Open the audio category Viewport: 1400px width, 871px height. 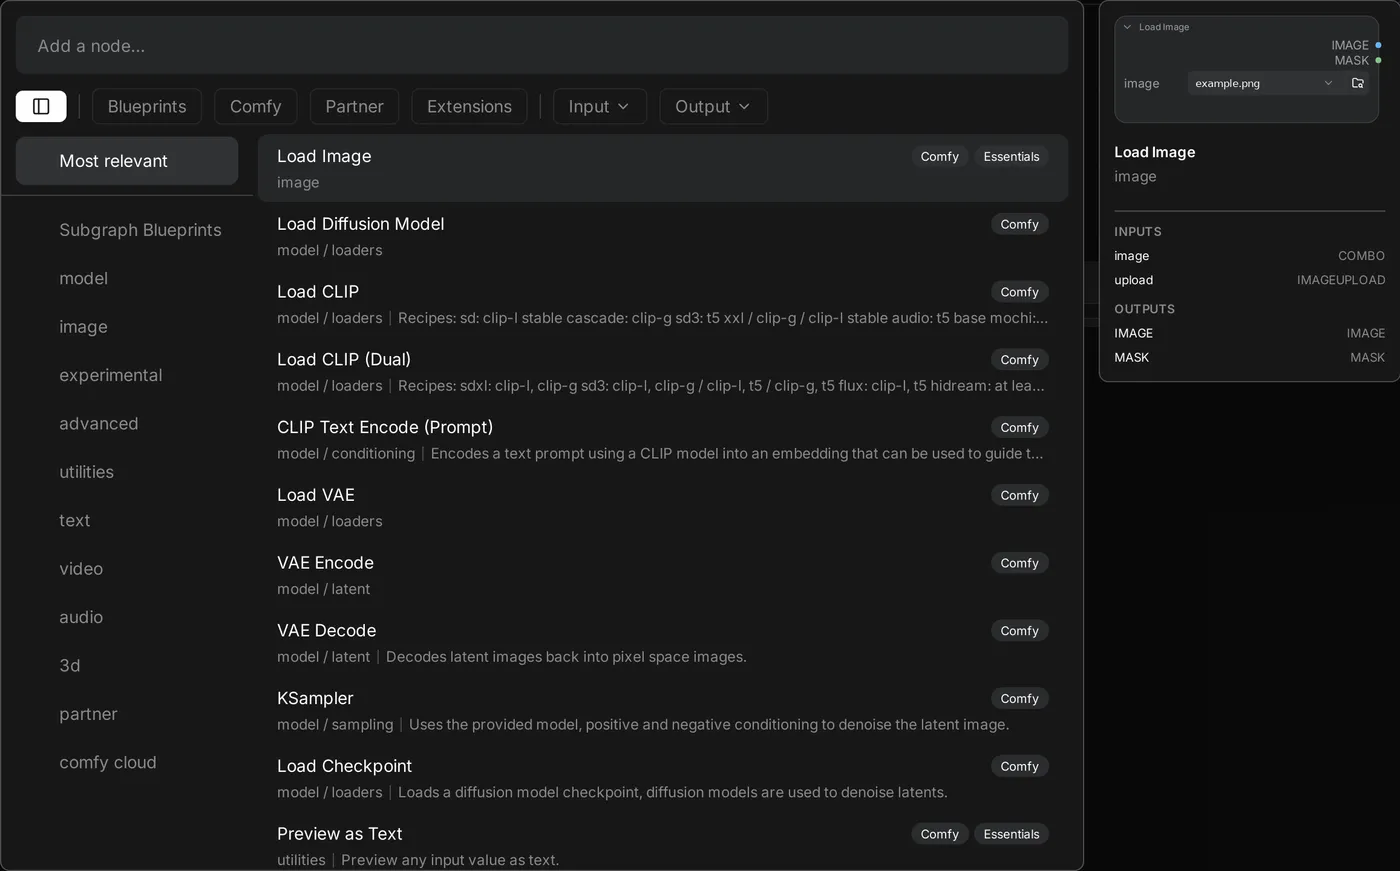(x=81, y=617)
